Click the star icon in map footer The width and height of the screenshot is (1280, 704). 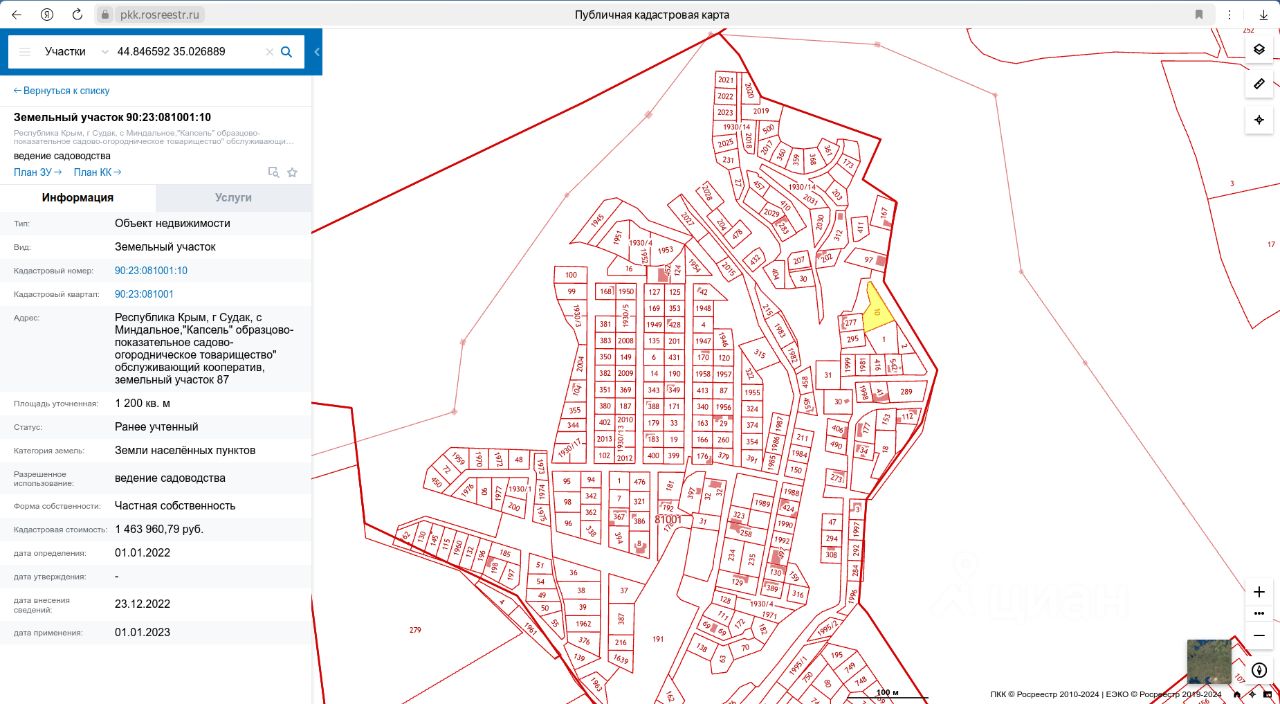pyautogui.click(x=1252, y=694)
